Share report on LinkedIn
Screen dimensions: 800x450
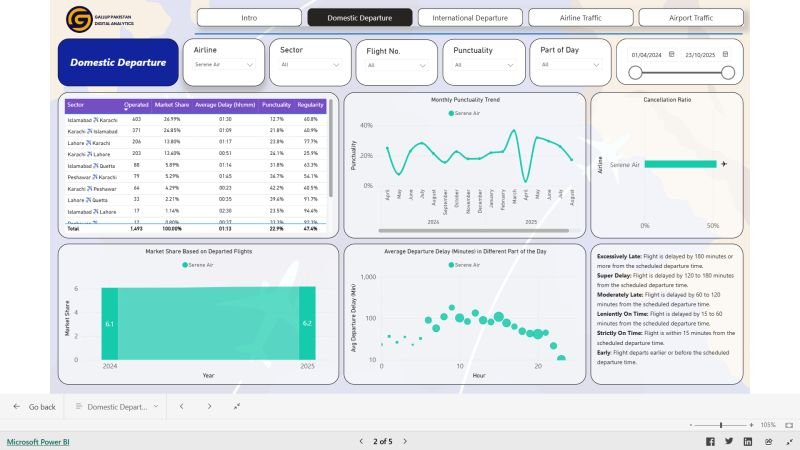(746, 441)
